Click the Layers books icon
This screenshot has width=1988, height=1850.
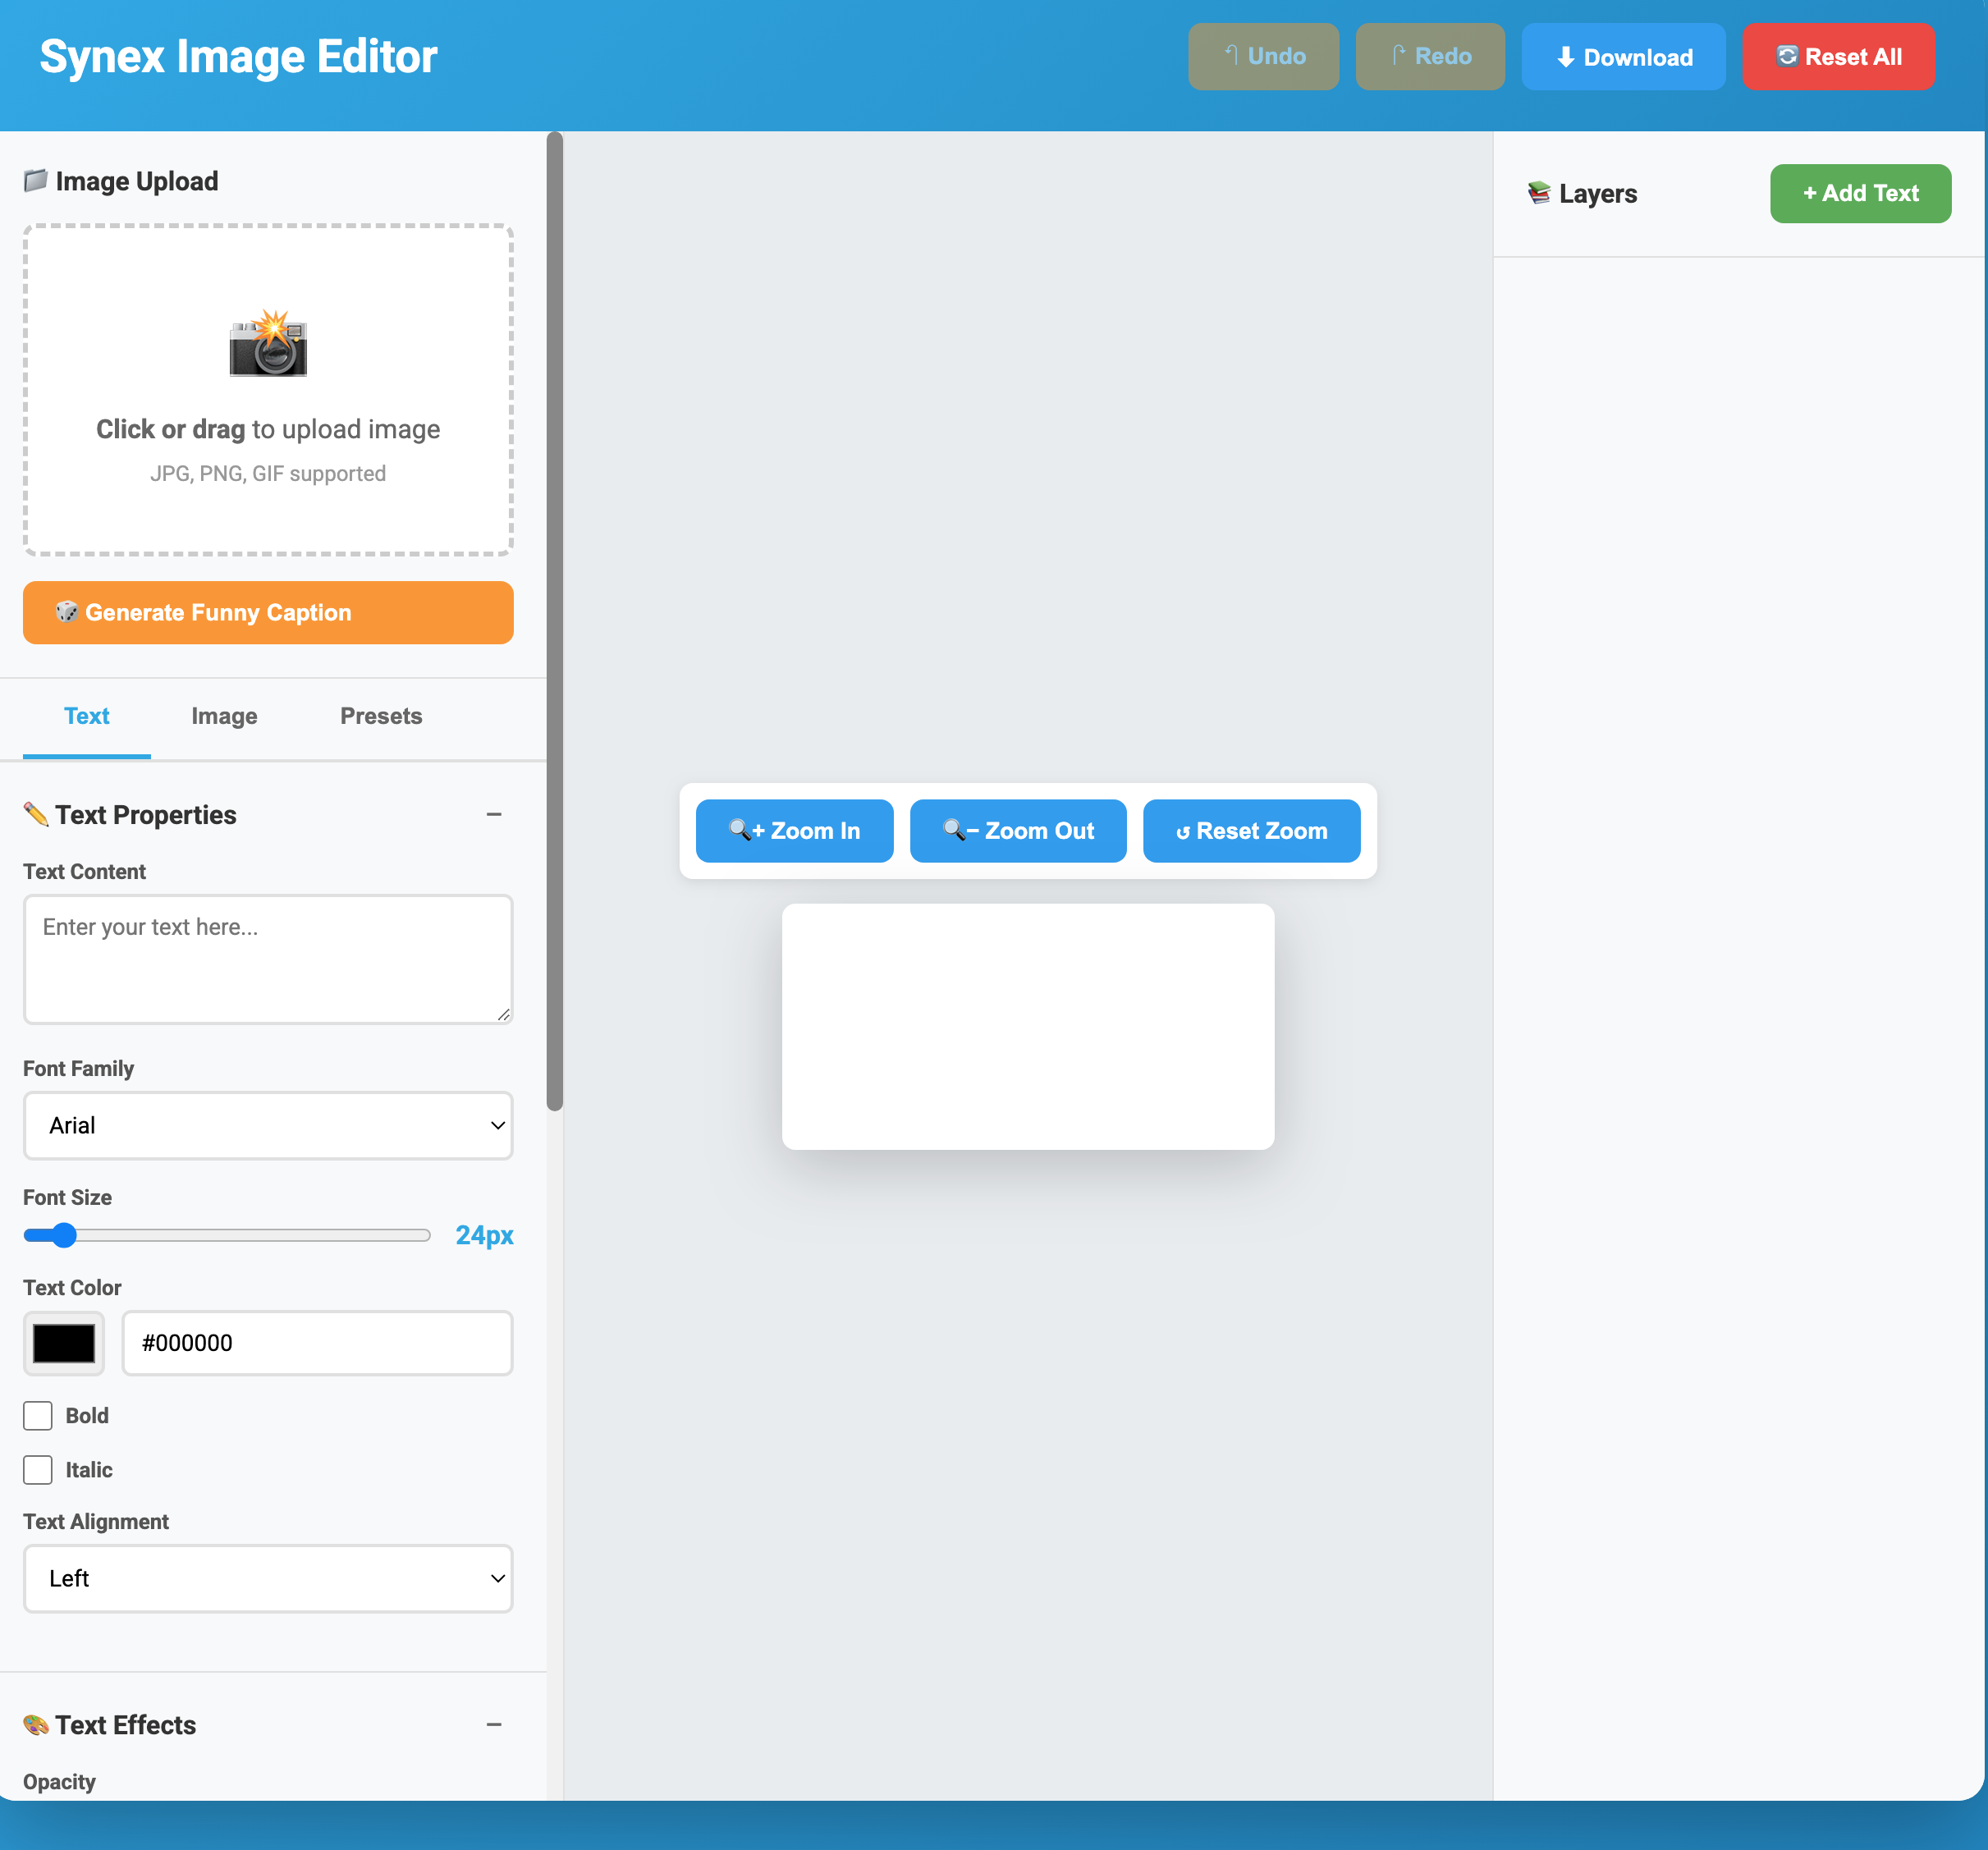1538,193
